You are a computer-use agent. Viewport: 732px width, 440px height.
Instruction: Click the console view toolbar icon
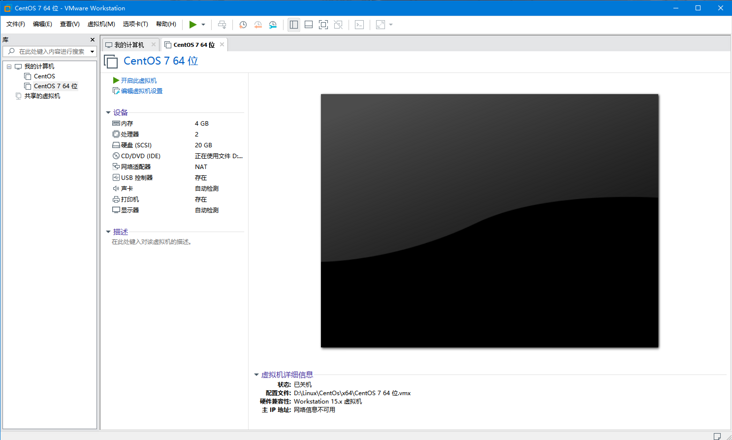point(359,24)
